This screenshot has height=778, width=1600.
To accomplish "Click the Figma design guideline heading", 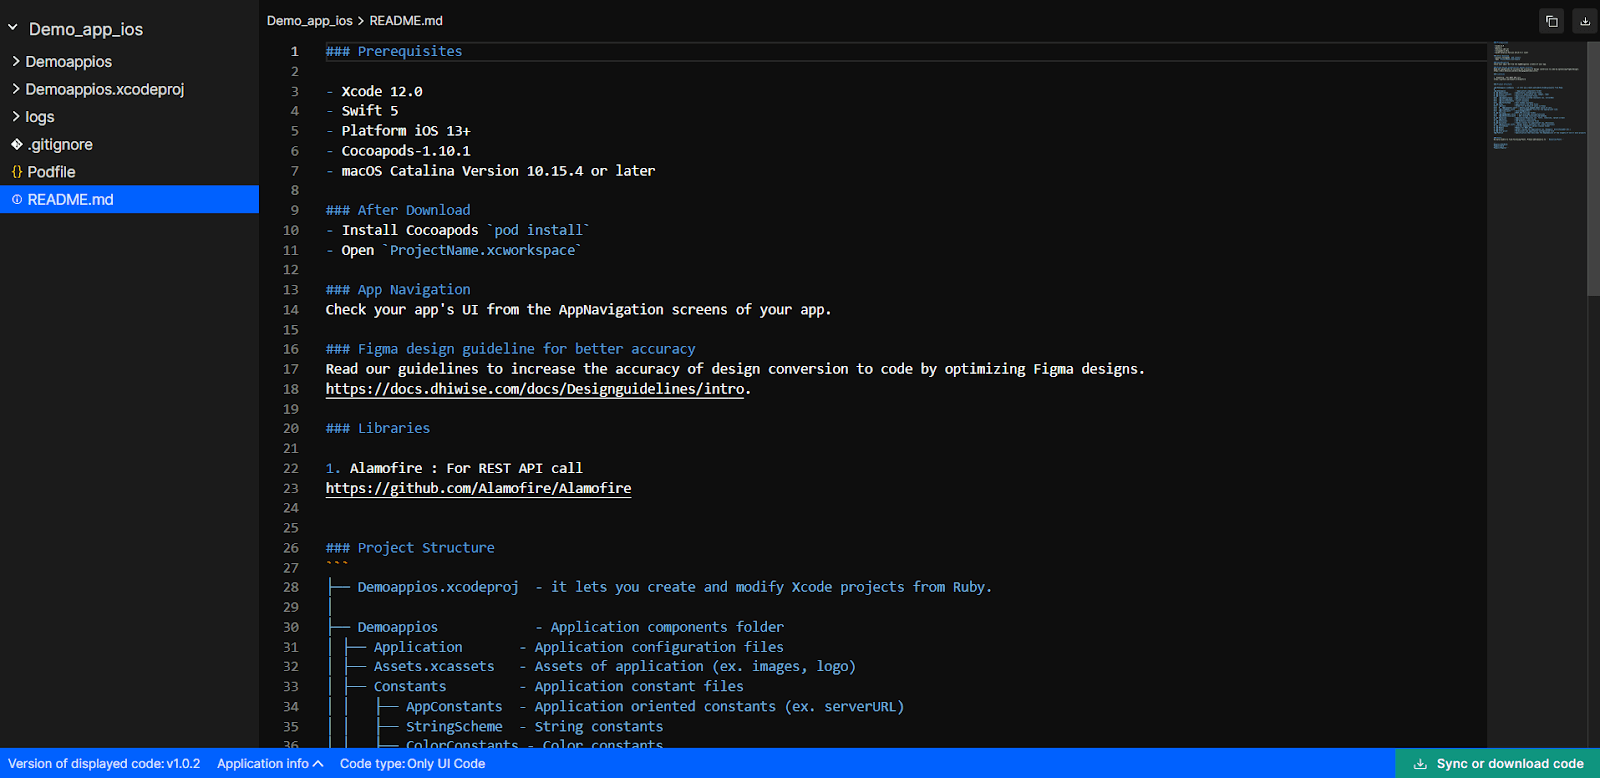I will pos(510,349).
